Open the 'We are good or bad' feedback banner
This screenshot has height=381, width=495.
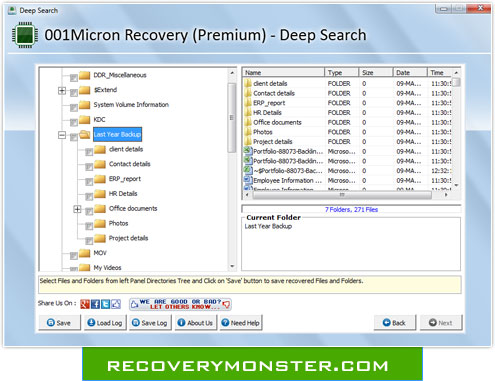pos(180,304)
